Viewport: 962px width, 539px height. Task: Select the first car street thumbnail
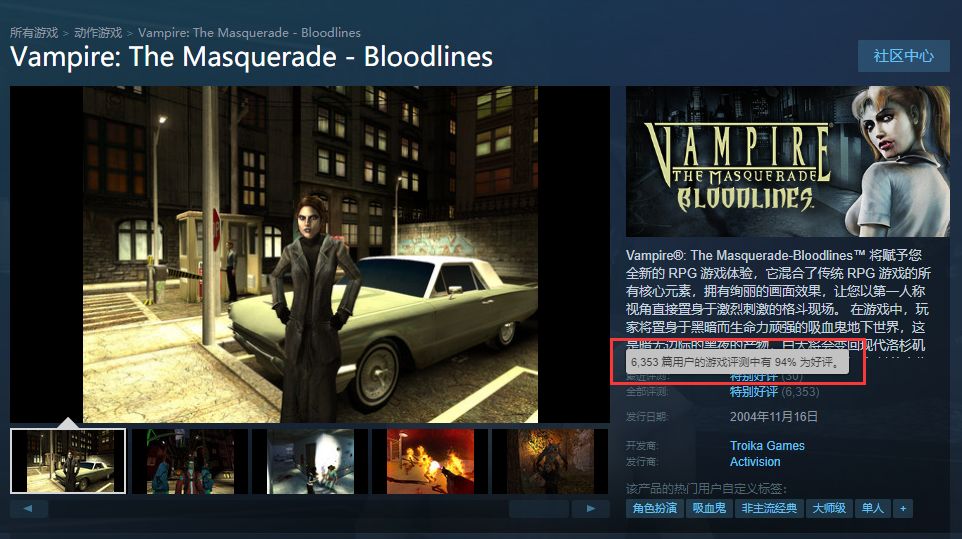(68, 461)
